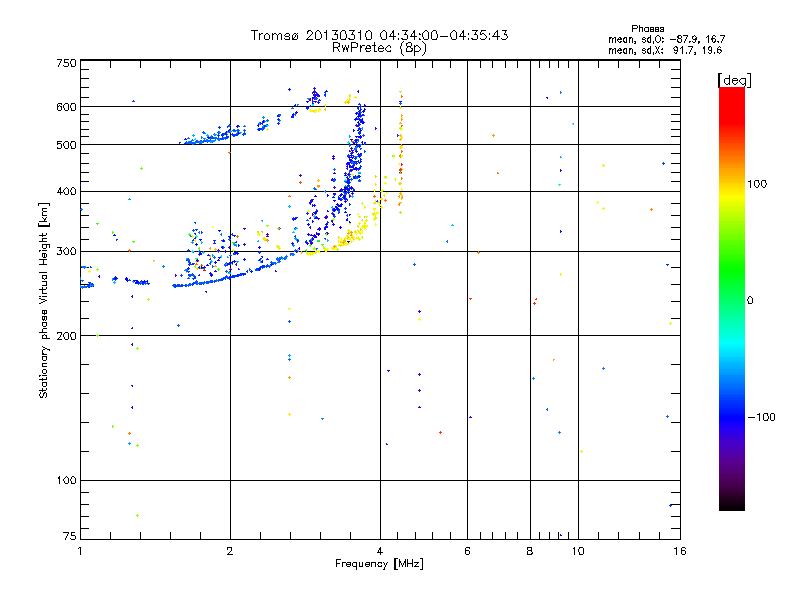800x600 pixels.
Task: Click the 'RwPretec (8p)' subtitle
Action: pos(379,48)
